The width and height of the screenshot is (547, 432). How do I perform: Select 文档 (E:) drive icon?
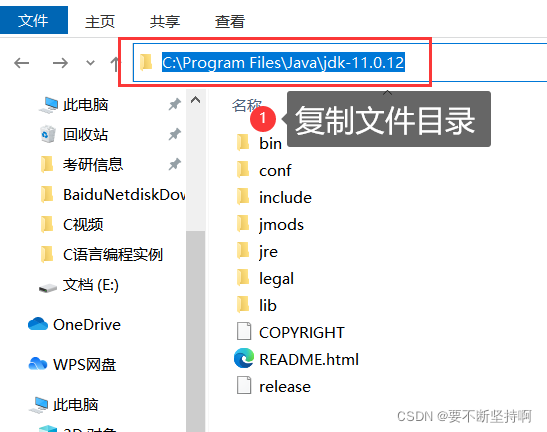[47, 288]
